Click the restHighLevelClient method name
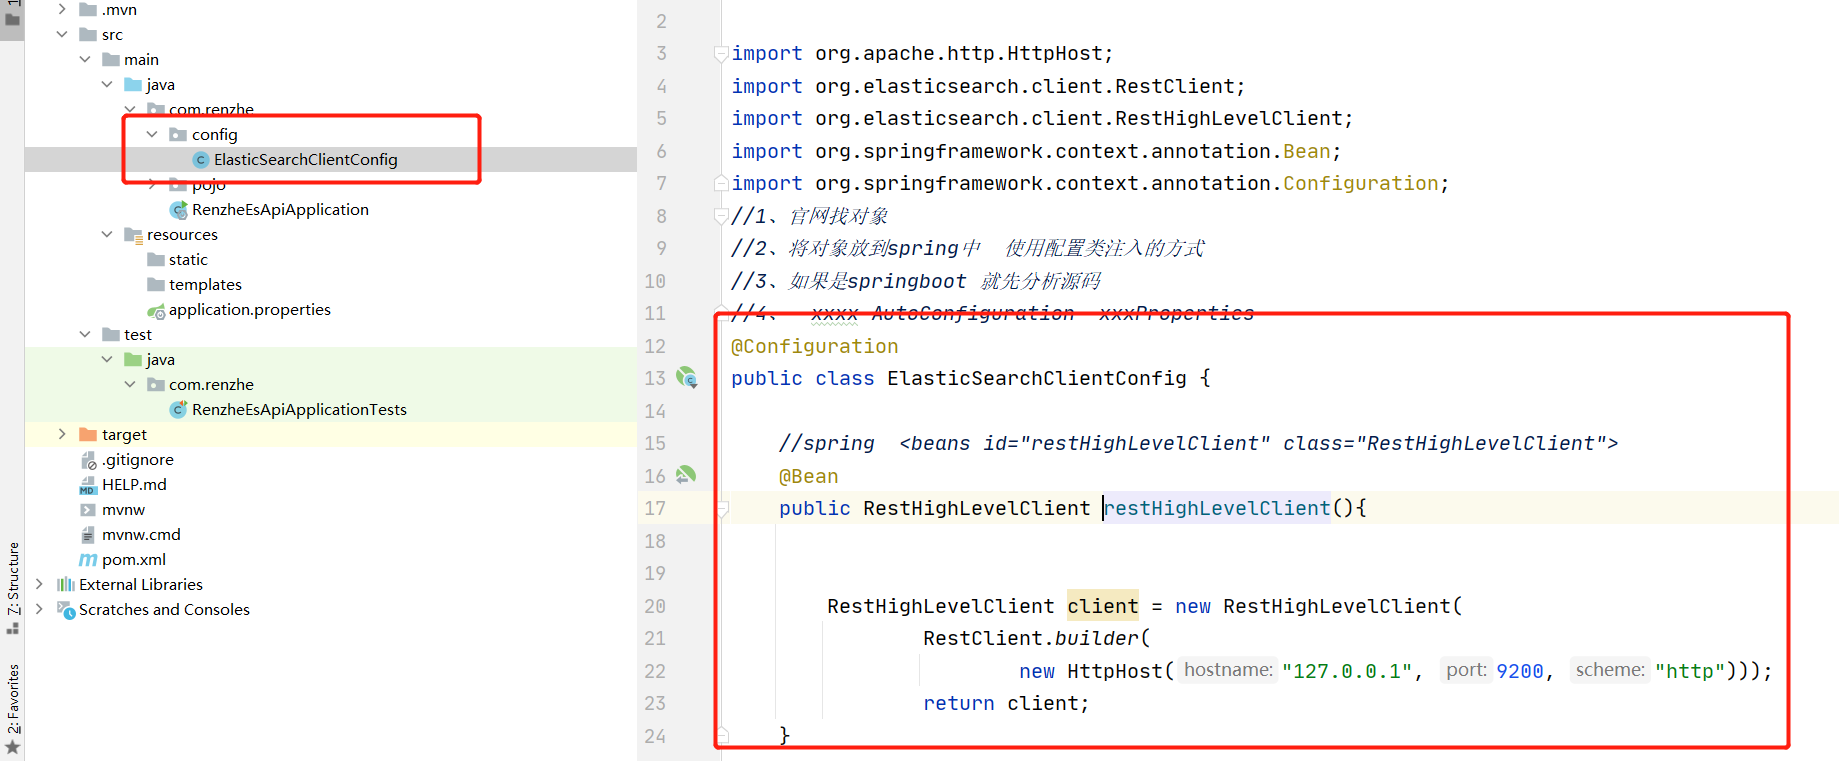1839x761 pixels. tap(1217, 508)
